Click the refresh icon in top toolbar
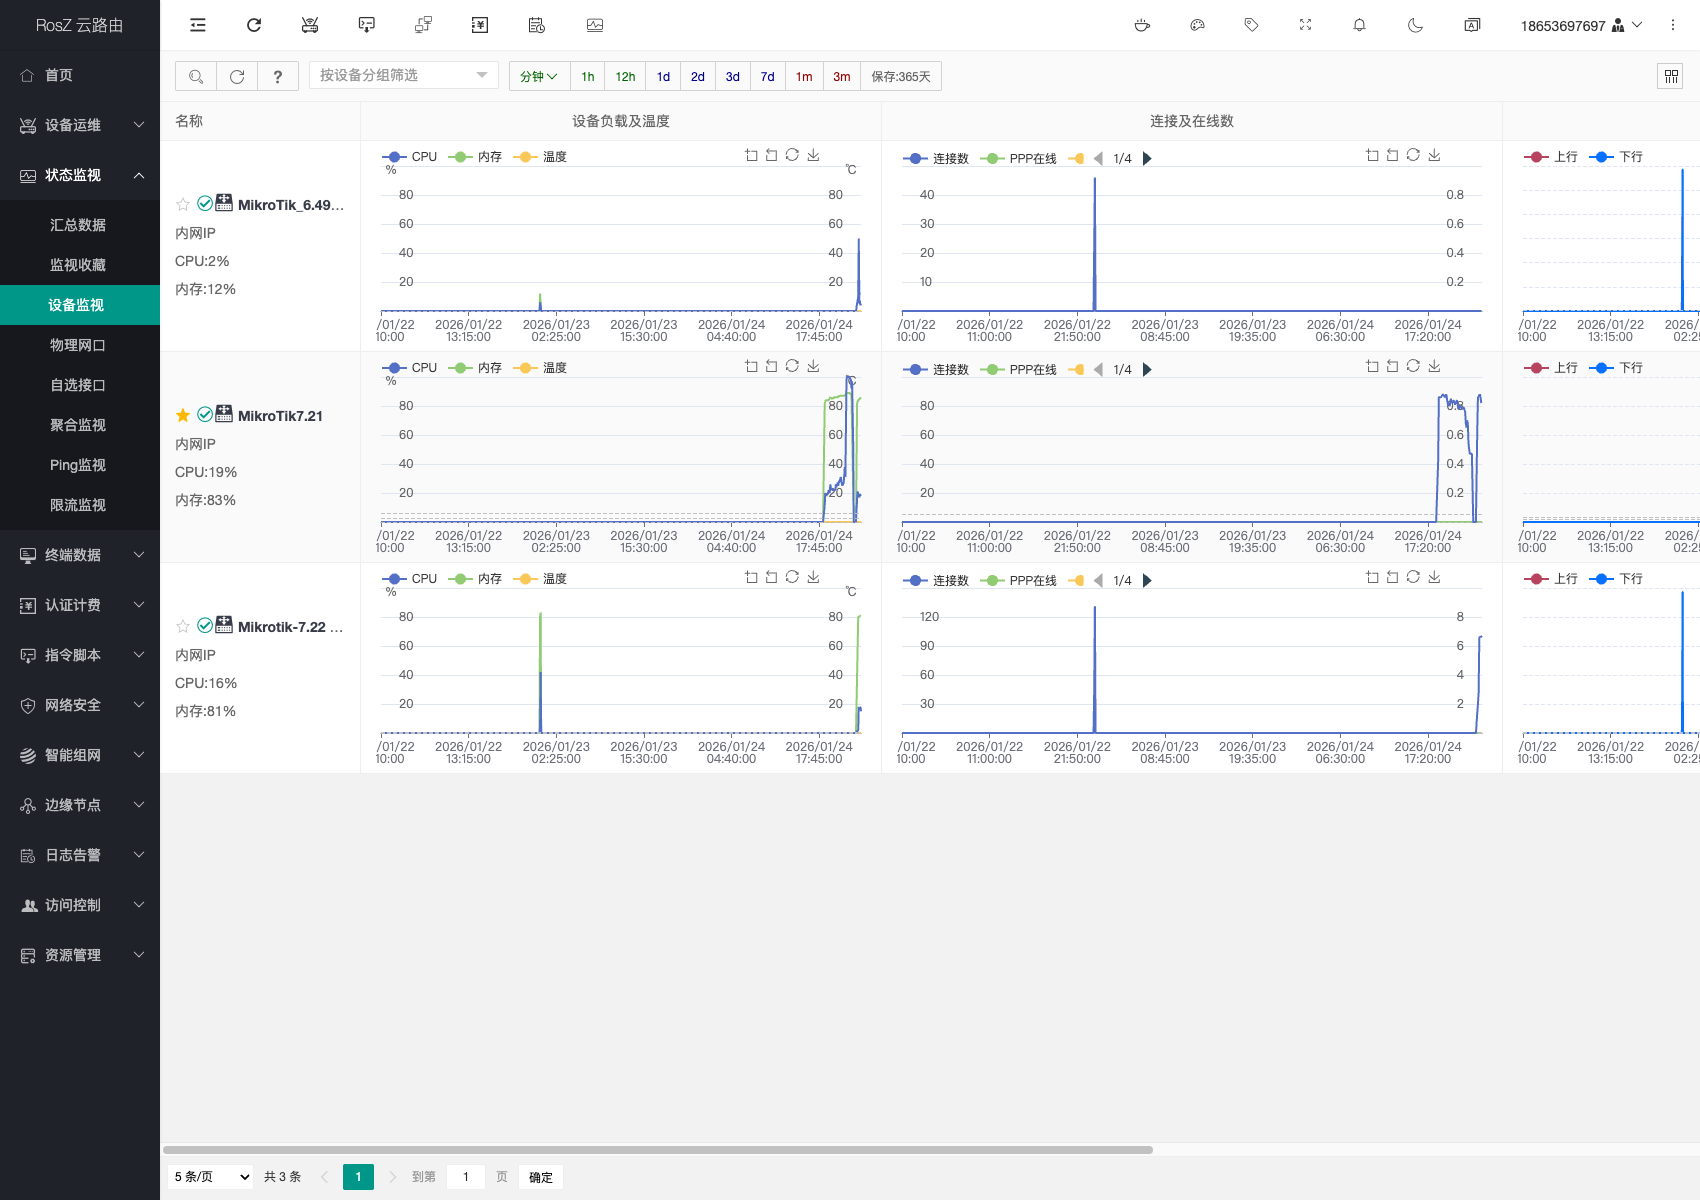 click(x=254, y=25)
